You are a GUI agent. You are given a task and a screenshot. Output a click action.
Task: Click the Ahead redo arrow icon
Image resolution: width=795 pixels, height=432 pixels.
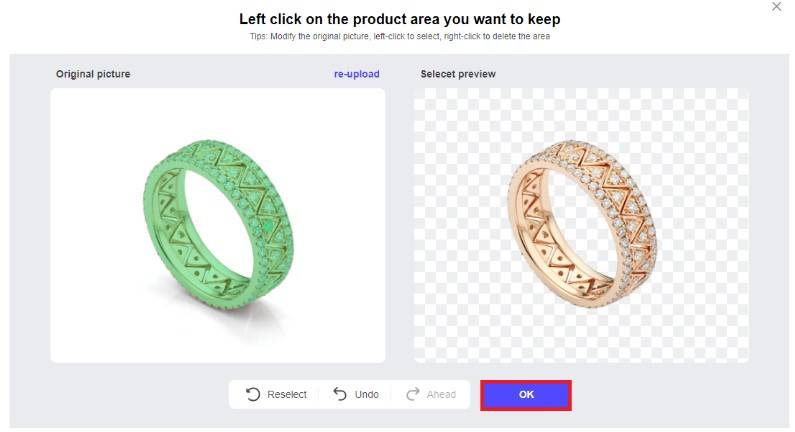point(413,395)
